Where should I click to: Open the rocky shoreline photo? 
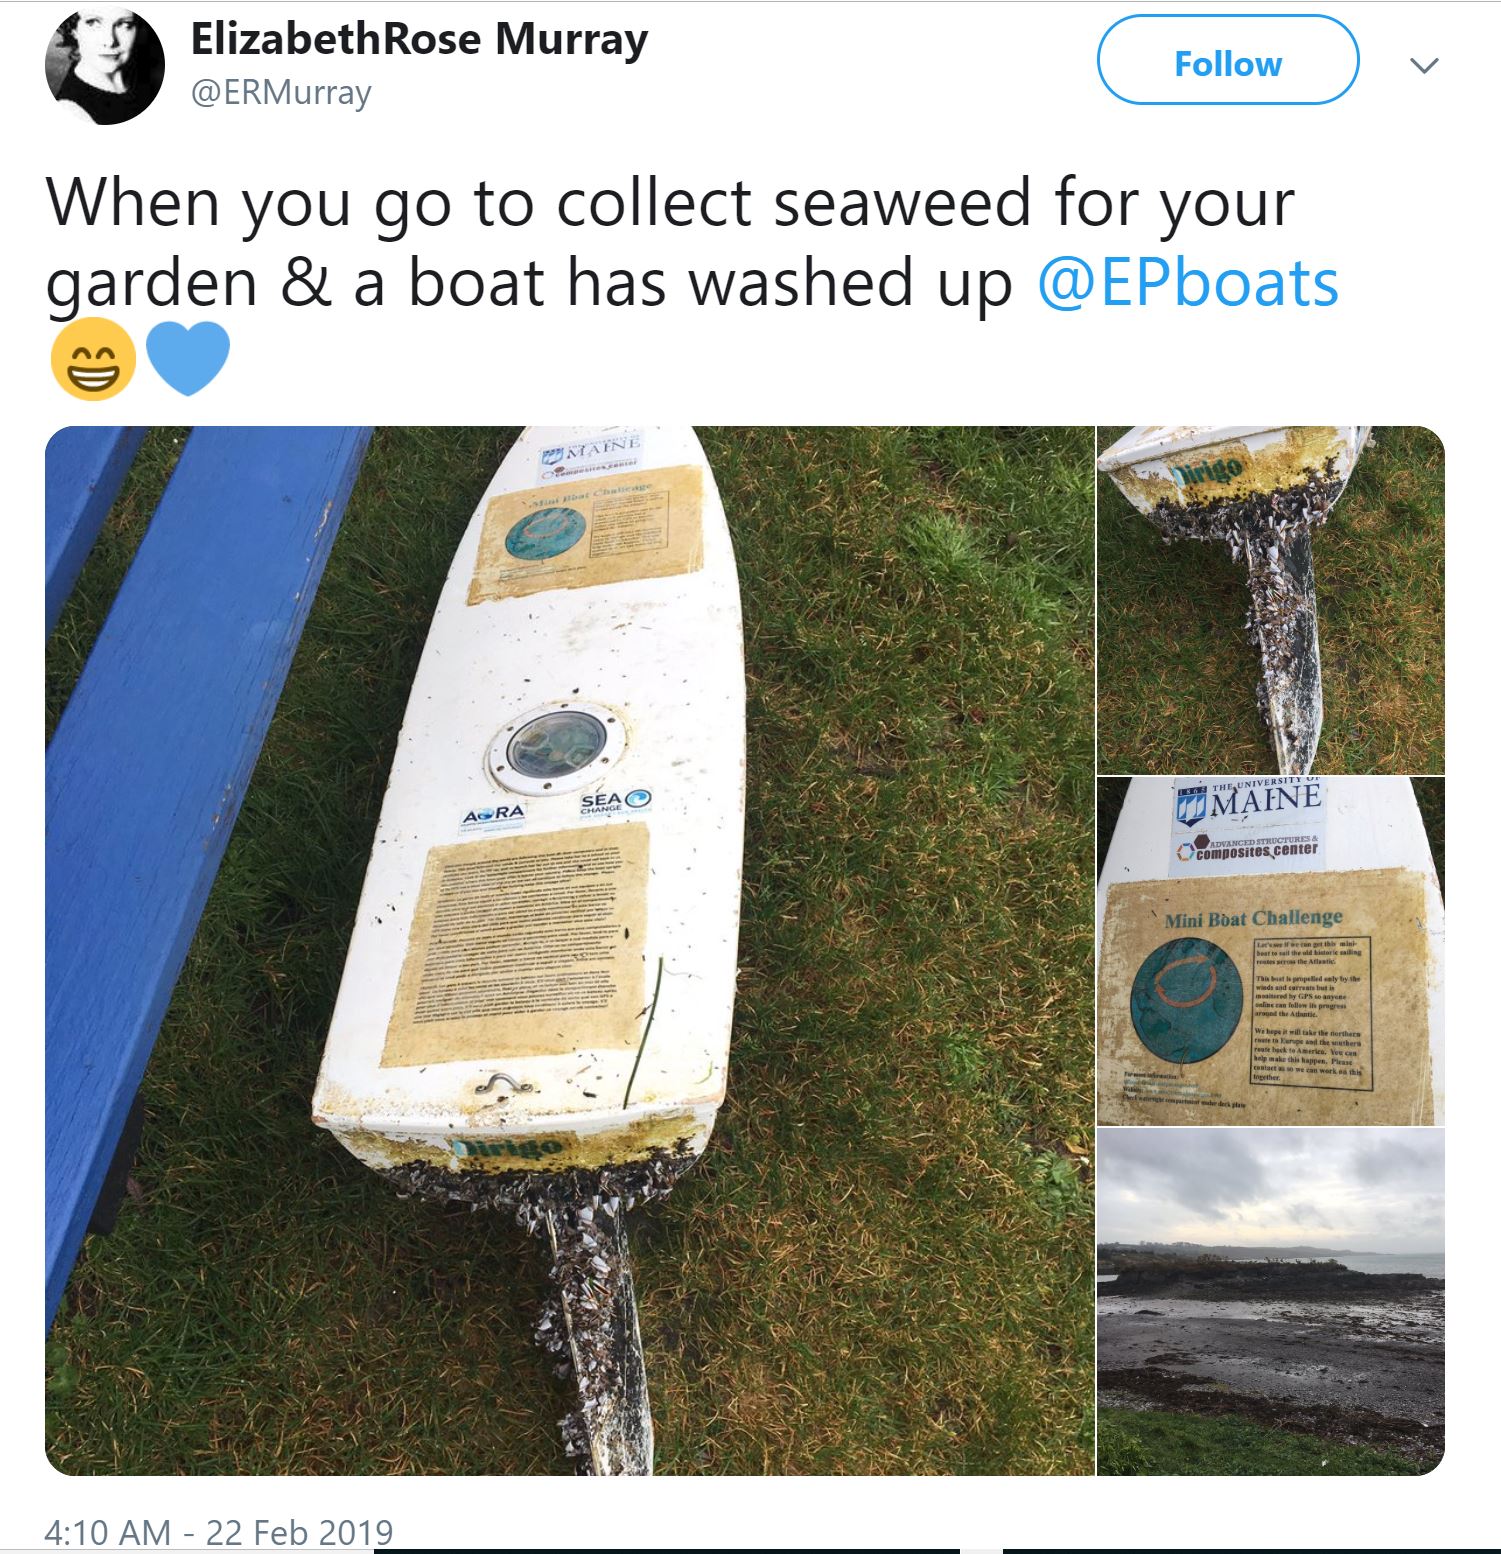tap(1271, 1301)
